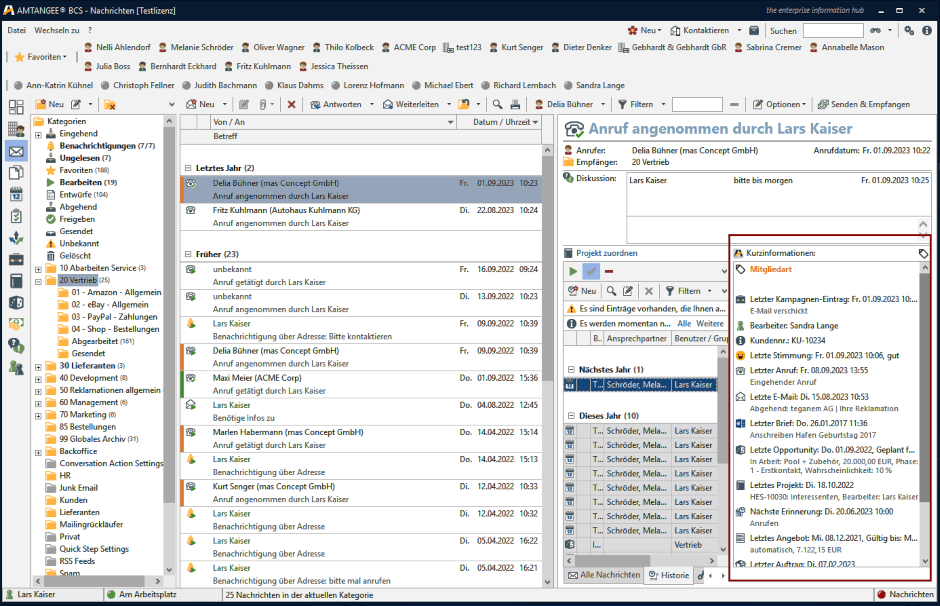Open the Nachrichten envelope module in the sidebar
Viewport: 940px width, 606px height.
(x=16, y=151)
